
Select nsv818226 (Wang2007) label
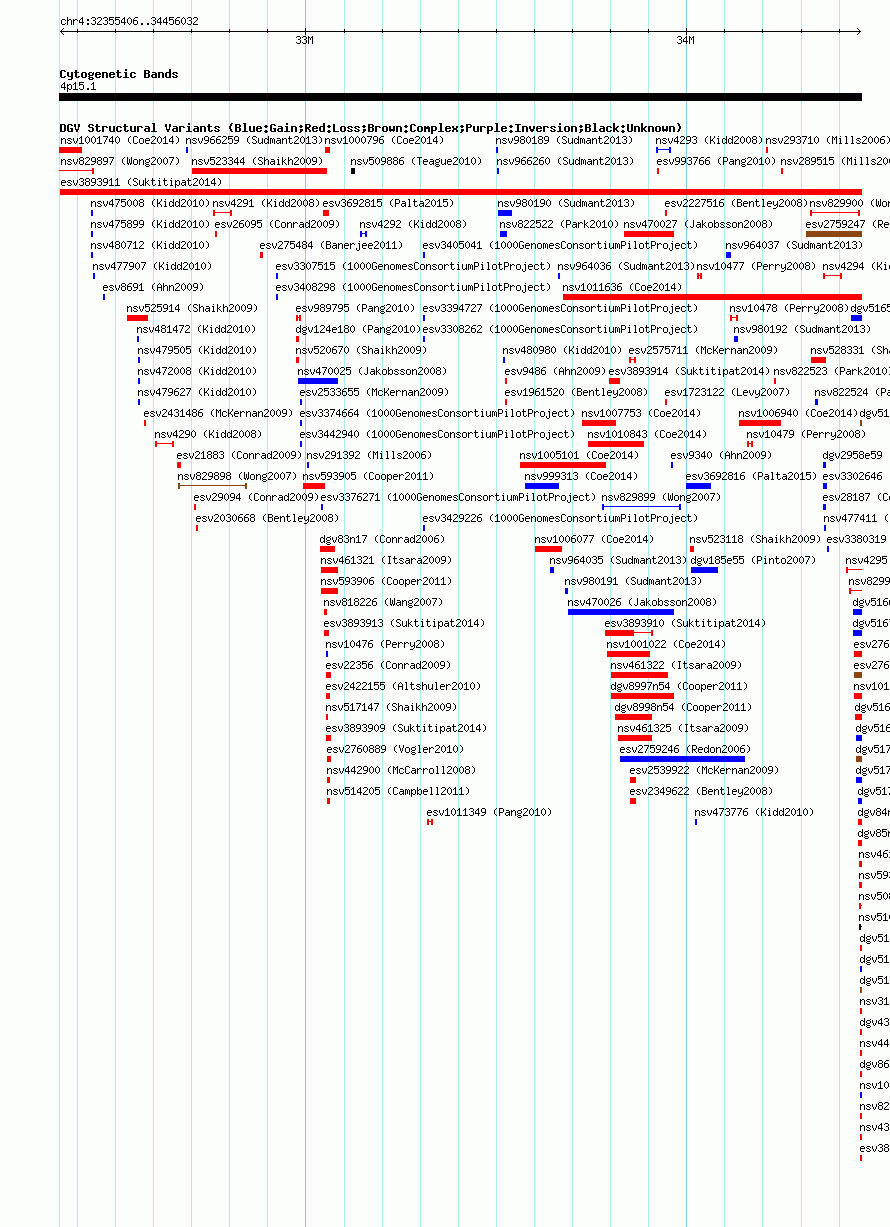[383, 602]
